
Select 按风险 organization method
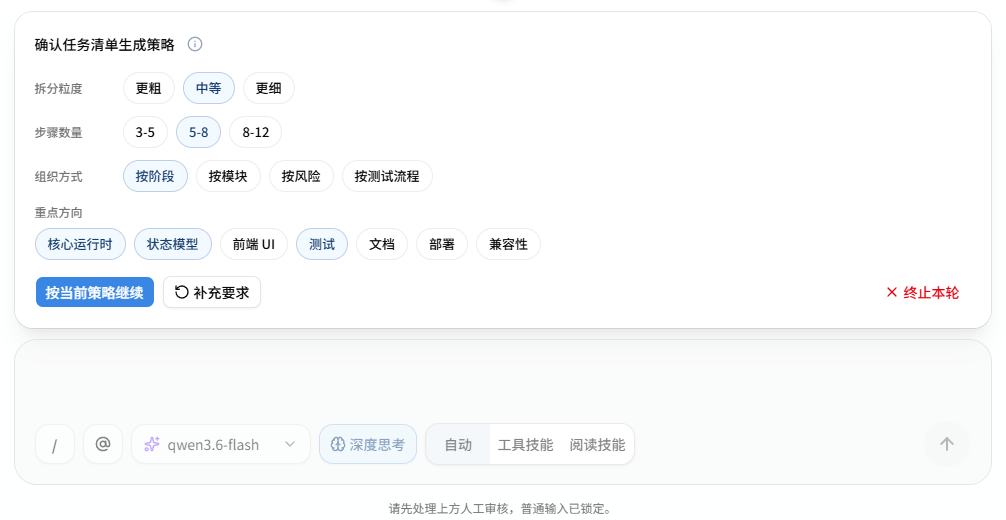point(301,176)
